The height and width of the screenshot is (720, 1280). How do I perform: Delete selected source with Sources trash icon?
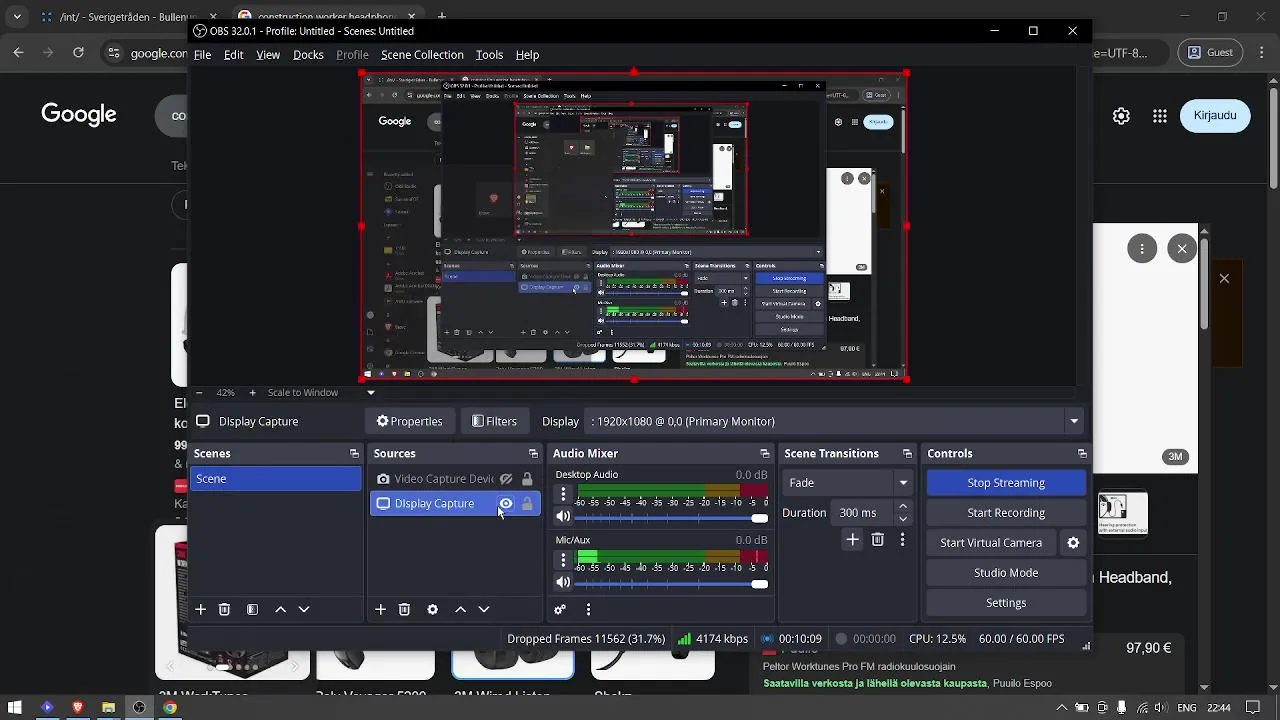404,609
